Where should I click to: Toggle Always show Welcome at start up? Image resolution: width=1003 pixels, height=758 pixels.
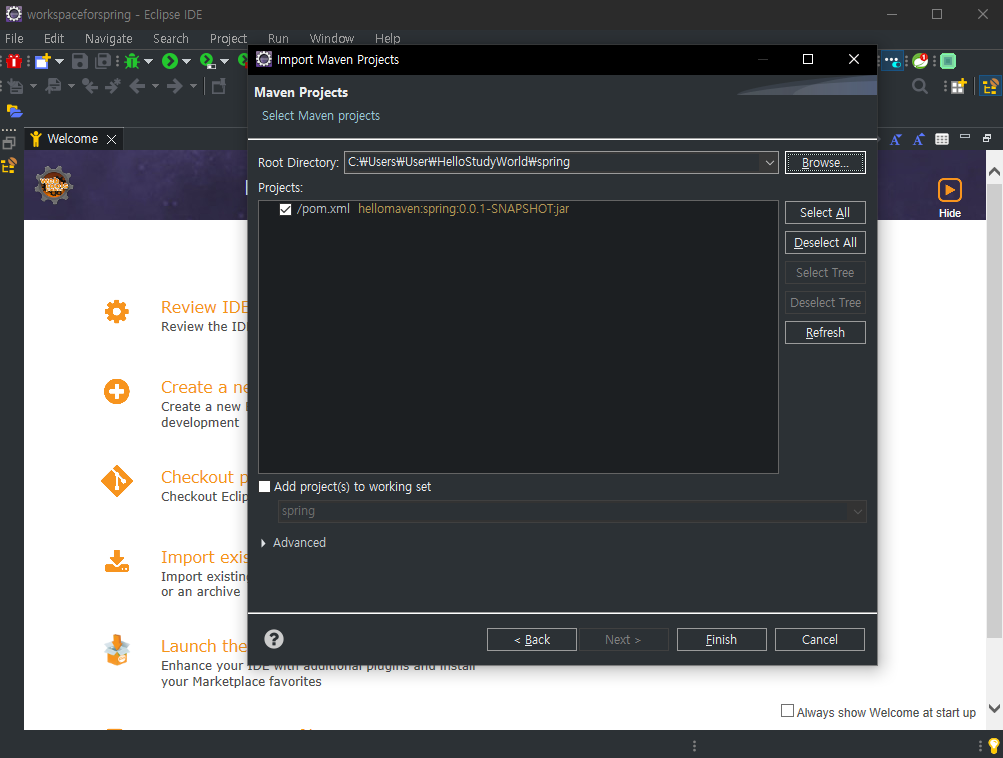click(x=787, y=711)
